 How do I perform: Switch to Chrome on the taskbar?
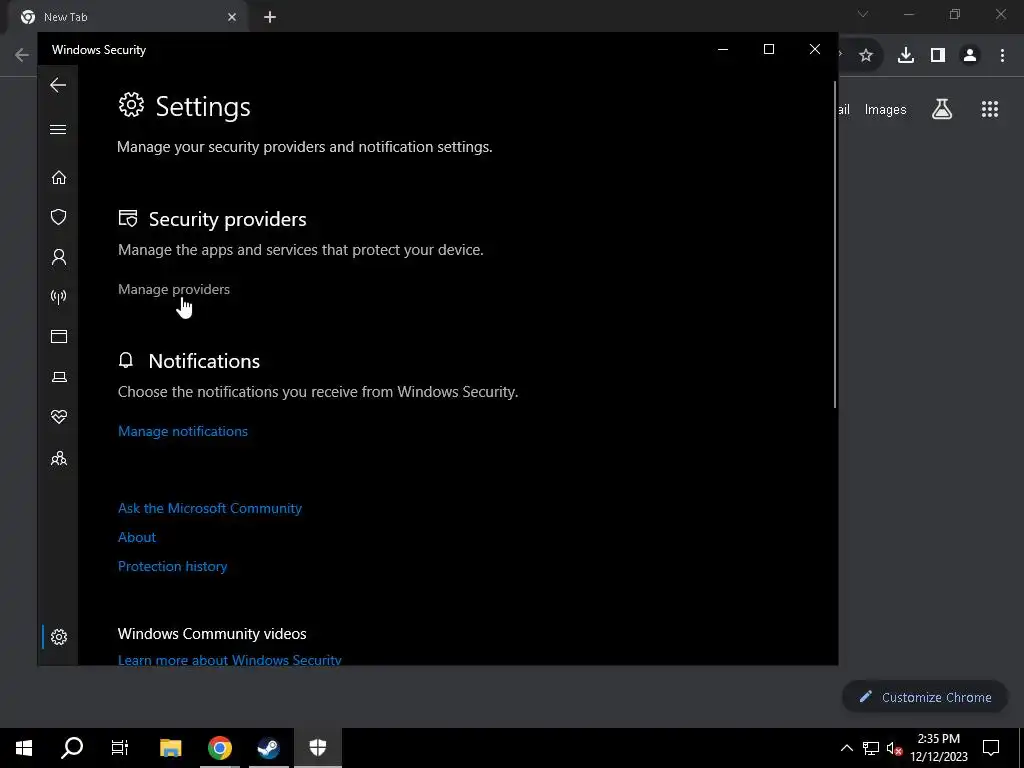coord(220,748)
